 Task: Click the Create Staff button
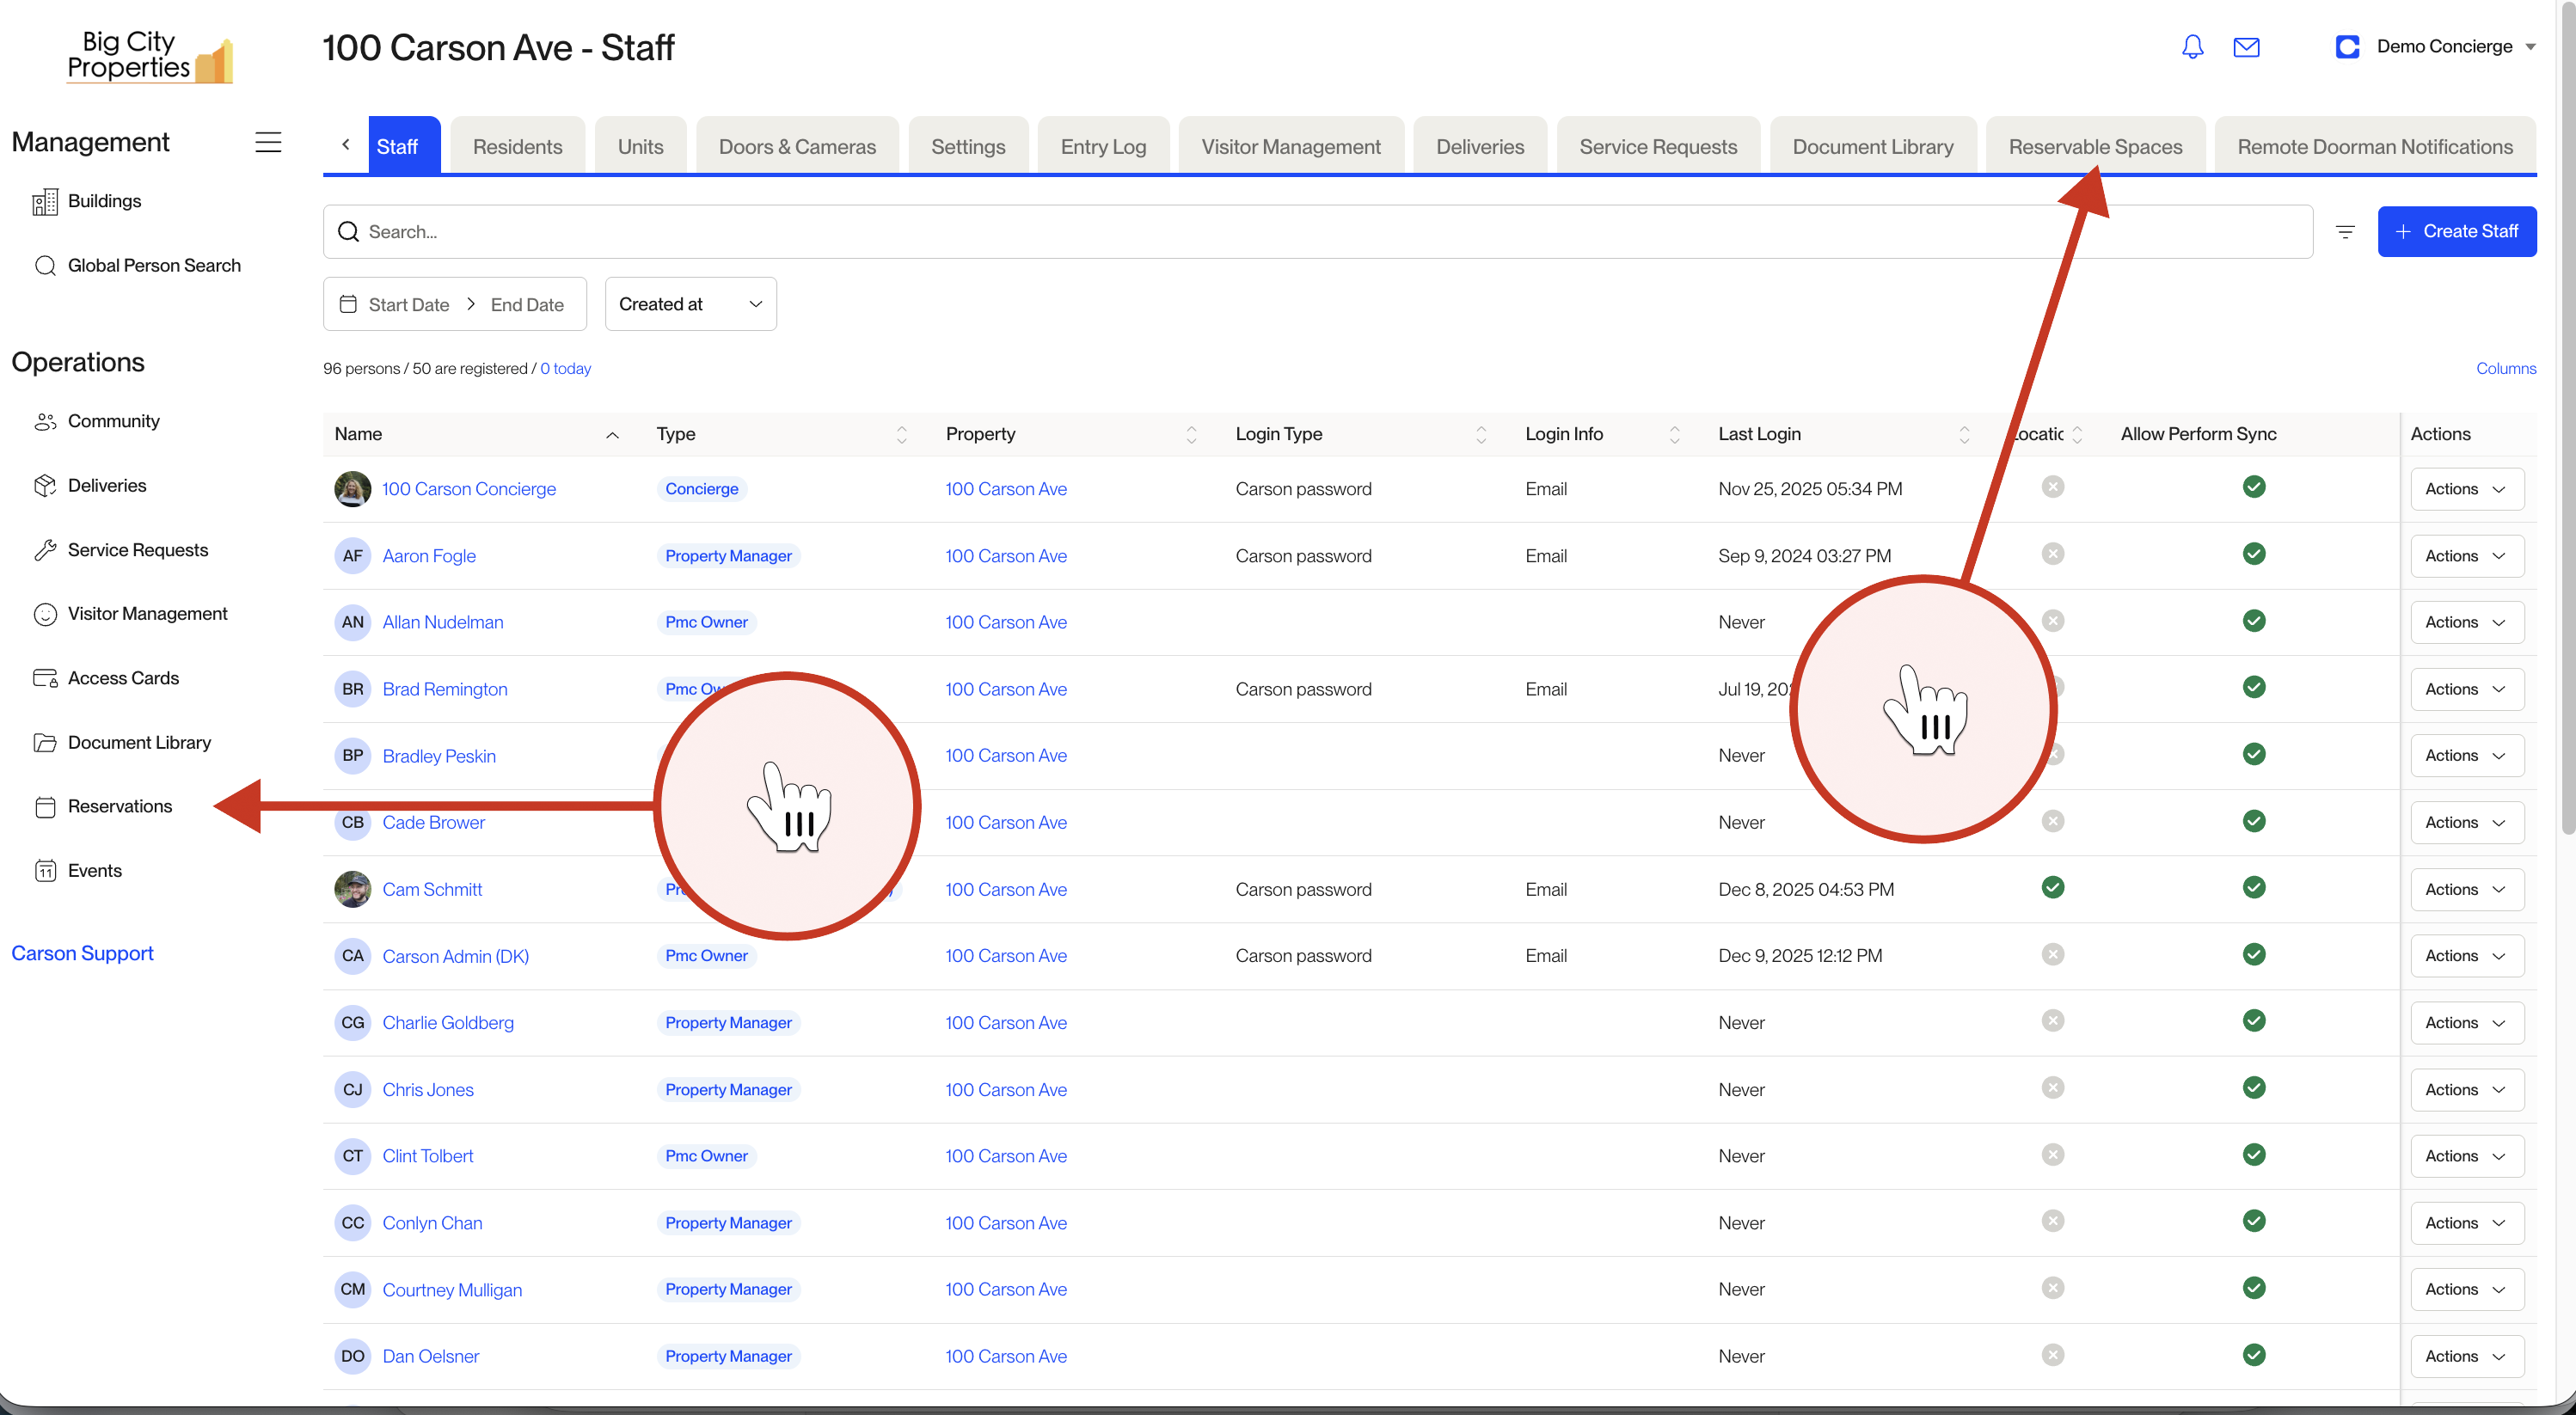click(2456, 232)
